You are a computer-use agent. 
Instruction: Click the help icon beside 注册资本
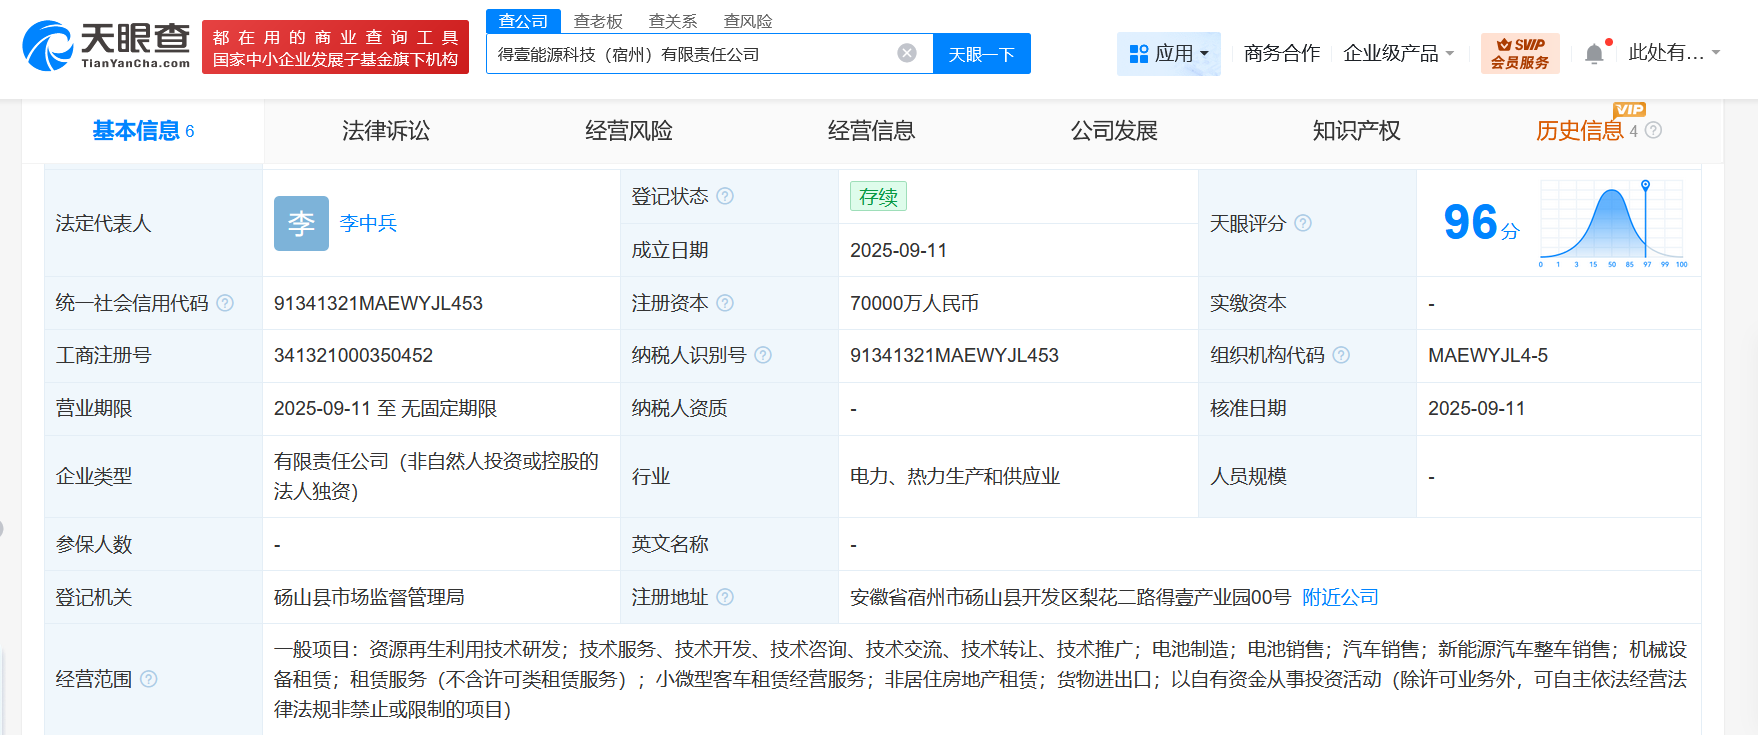[725, 303]
